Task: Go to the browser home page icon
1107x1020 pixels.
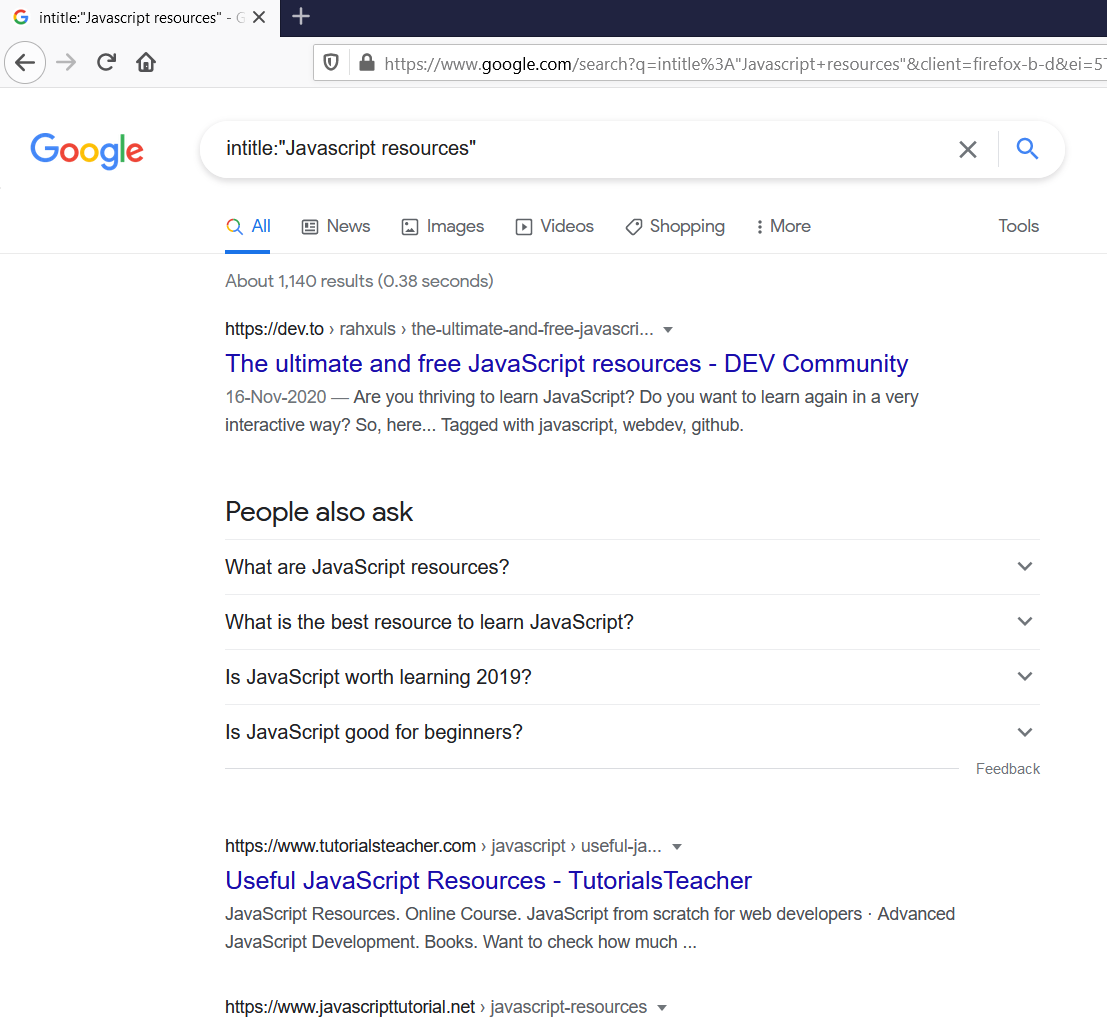Action: [146, 62]
